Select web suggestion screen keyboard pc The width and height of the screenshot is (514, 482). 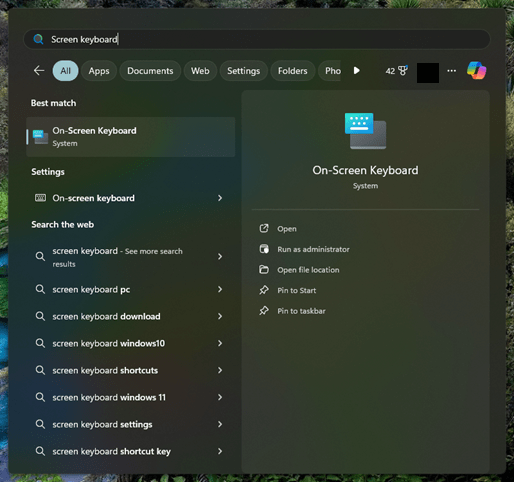pos(131,289)
